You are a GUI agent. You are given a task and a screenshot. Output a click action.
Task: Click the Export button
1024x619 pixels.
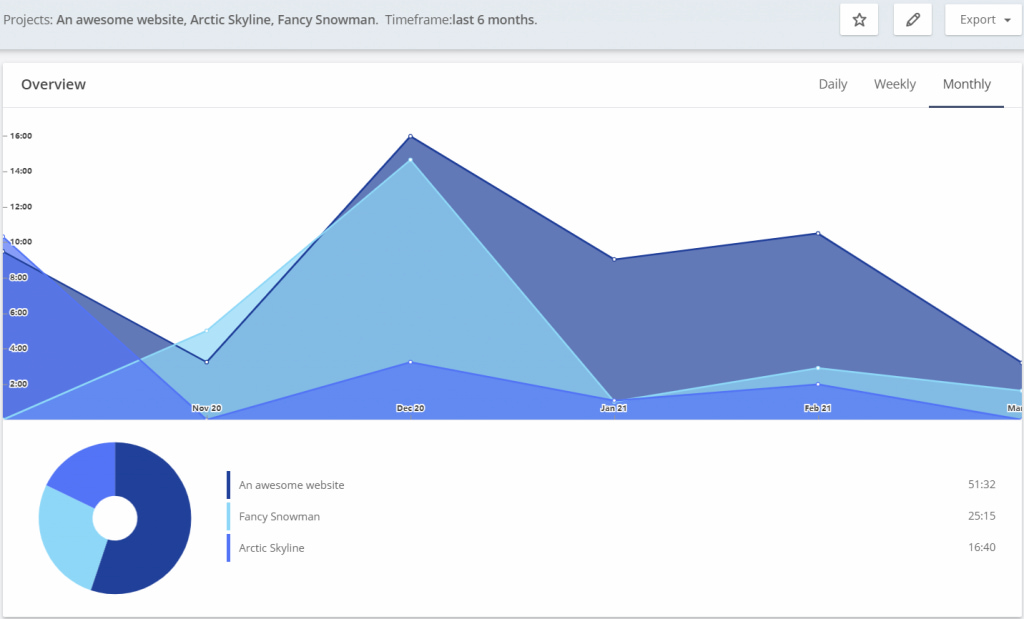pos(975,19)
